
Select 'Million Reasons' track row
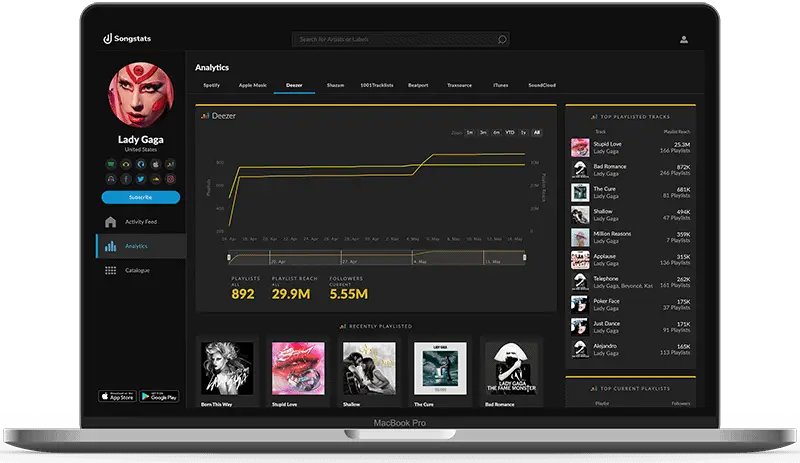[631, 237]
